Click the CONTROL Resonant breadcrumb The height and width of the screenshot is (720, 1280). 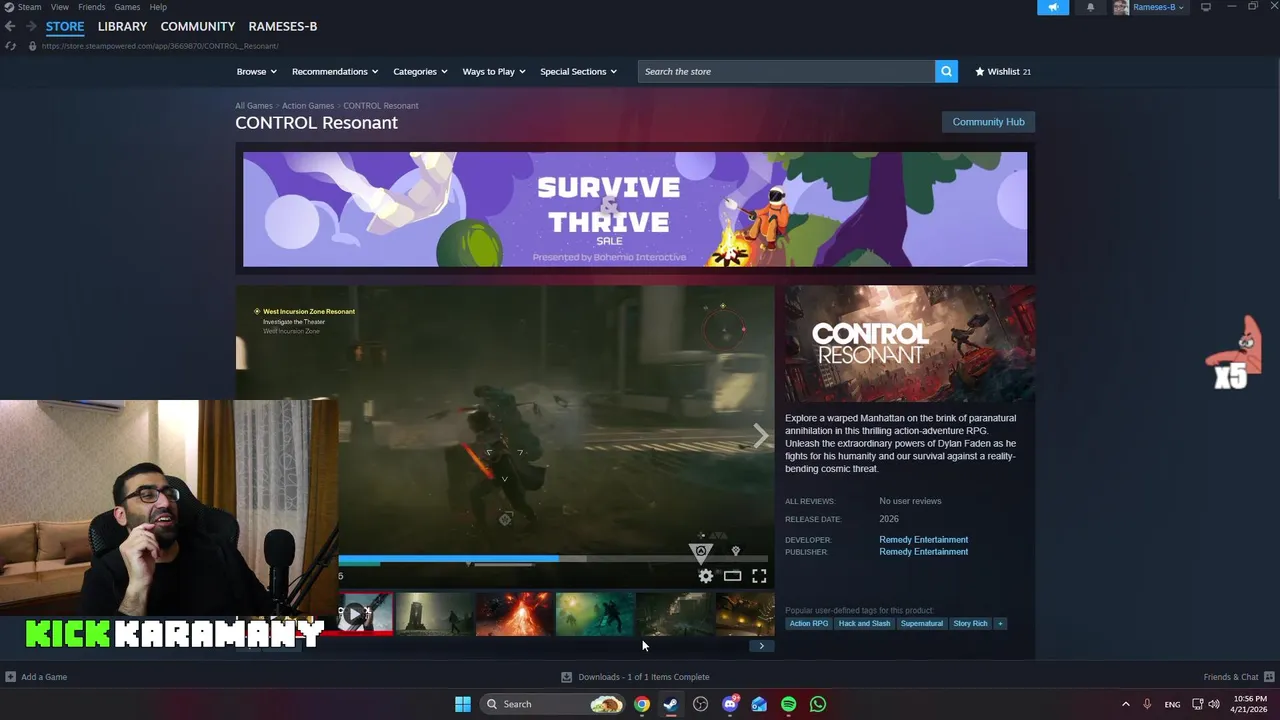[x=381, y=106]
